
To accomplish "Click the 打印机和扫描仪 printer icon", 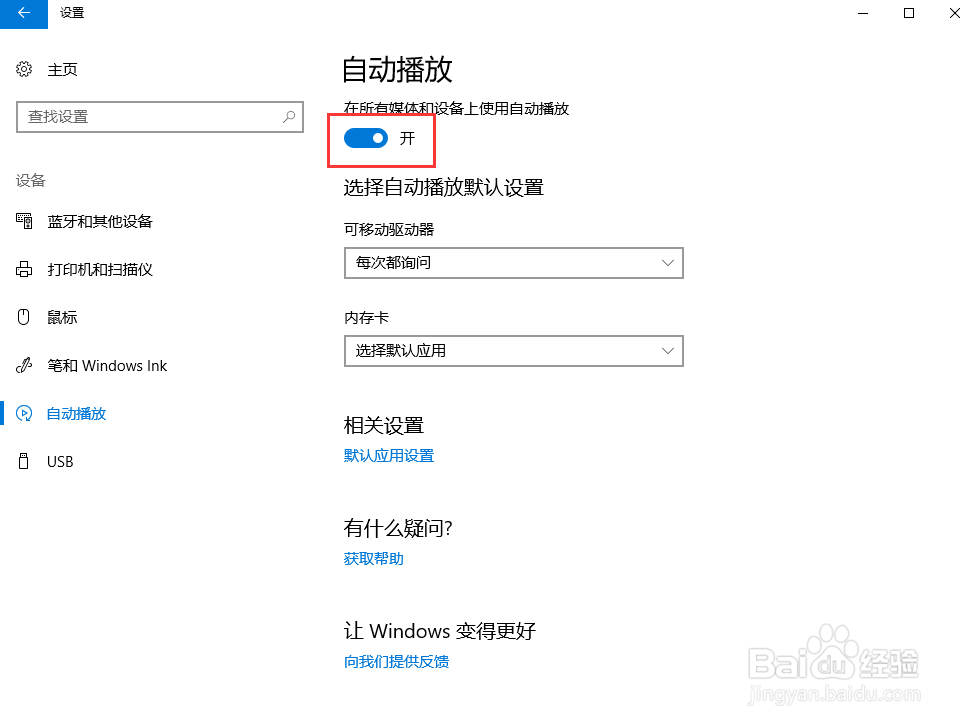I will [25, 270].
